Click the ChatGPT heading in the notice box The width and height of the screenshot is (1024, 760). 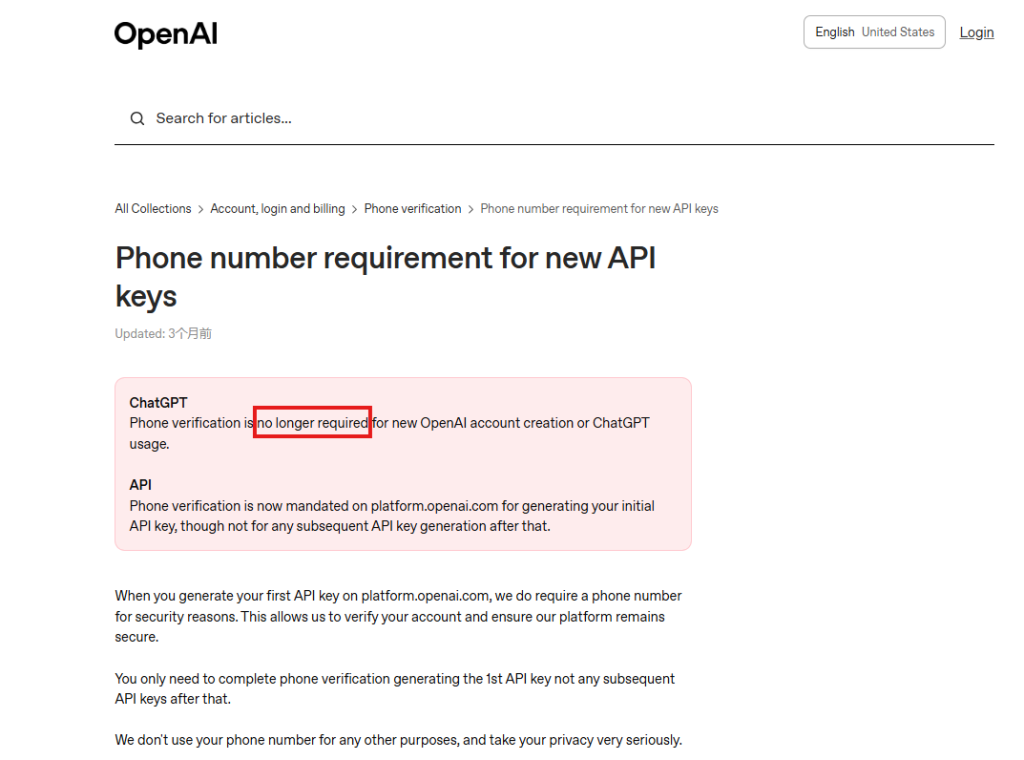pyautogui.click(x=158, y=403)
